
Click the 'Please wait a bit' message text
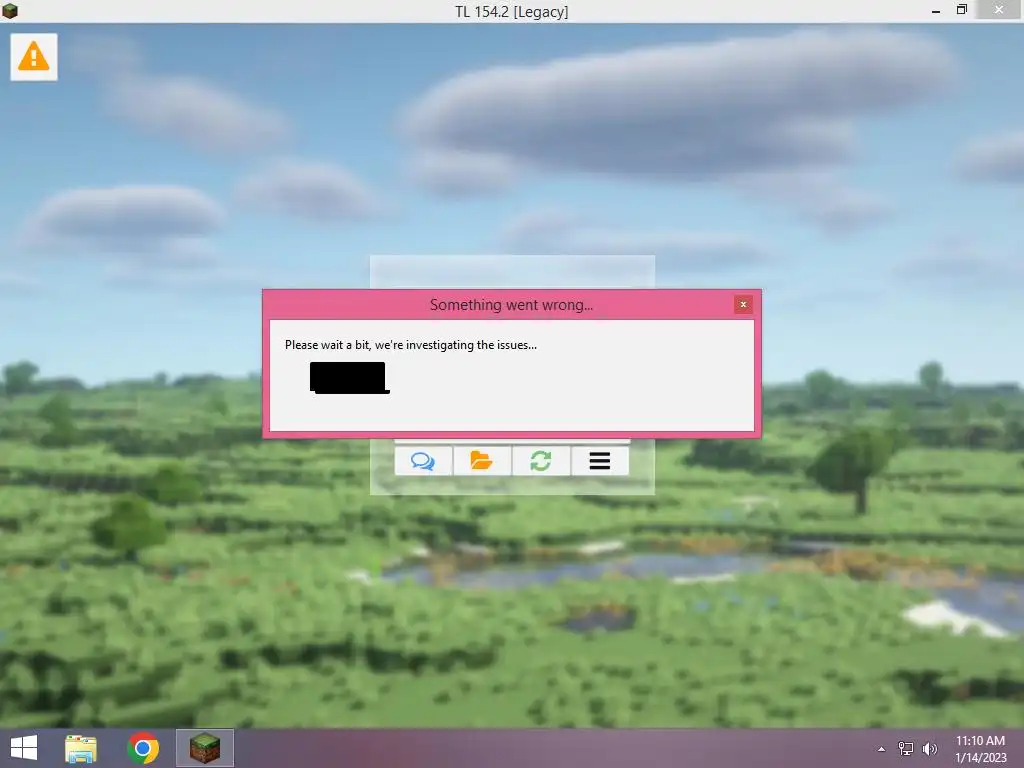pos(411,345)
